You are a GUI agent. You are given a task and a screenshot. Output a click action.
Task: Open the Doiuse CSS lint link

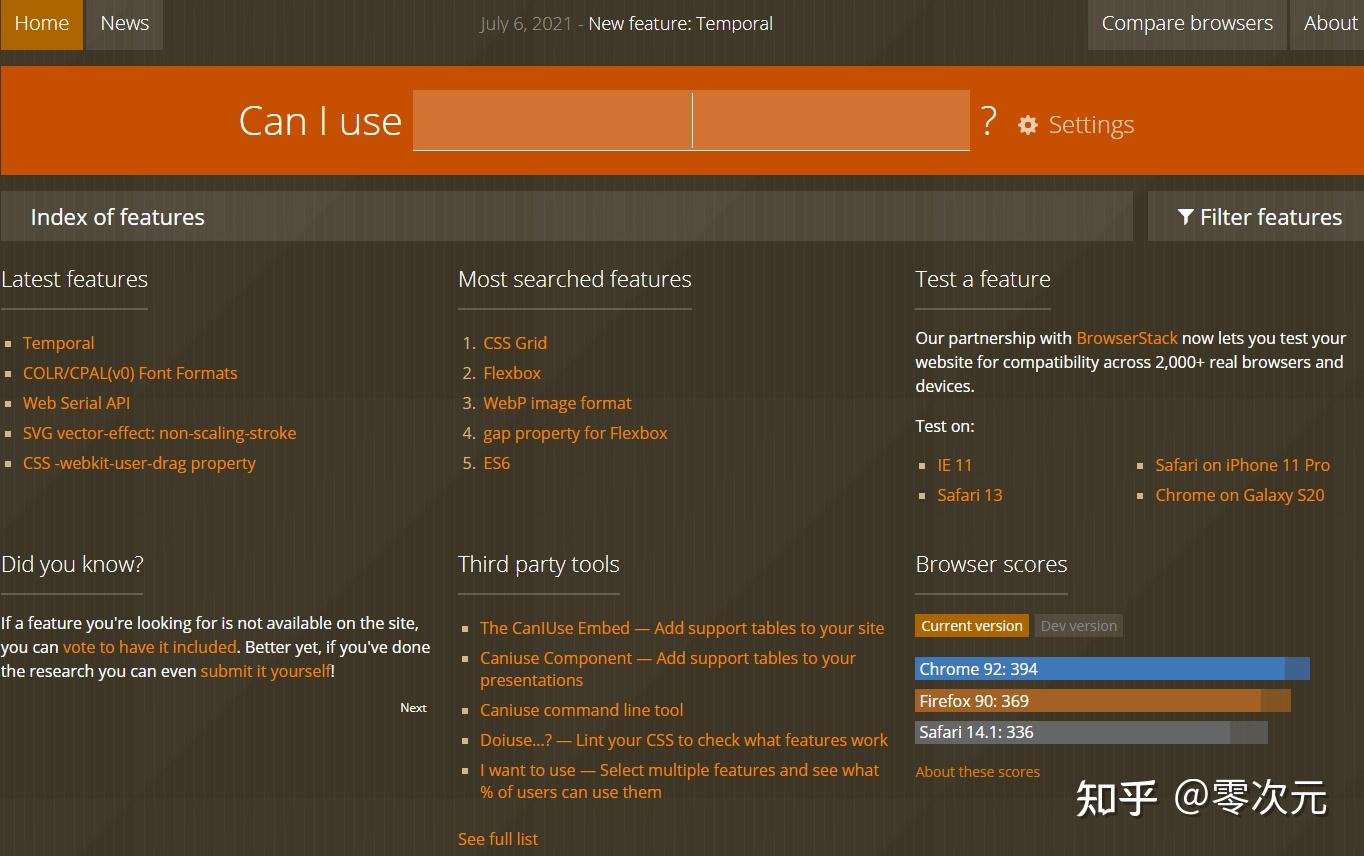684,740
